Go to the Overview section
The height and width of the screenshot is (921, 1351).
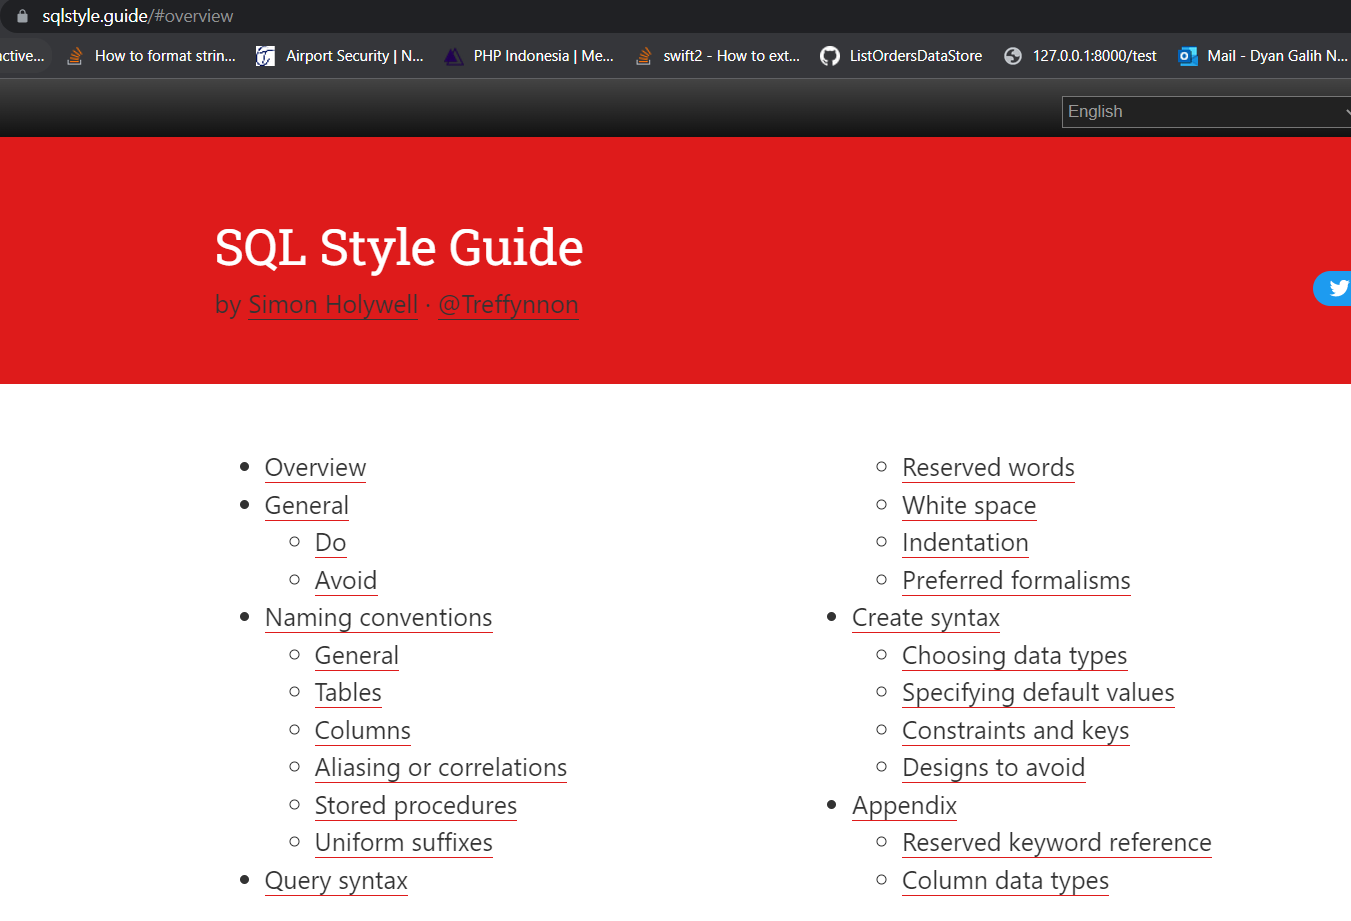315,468
